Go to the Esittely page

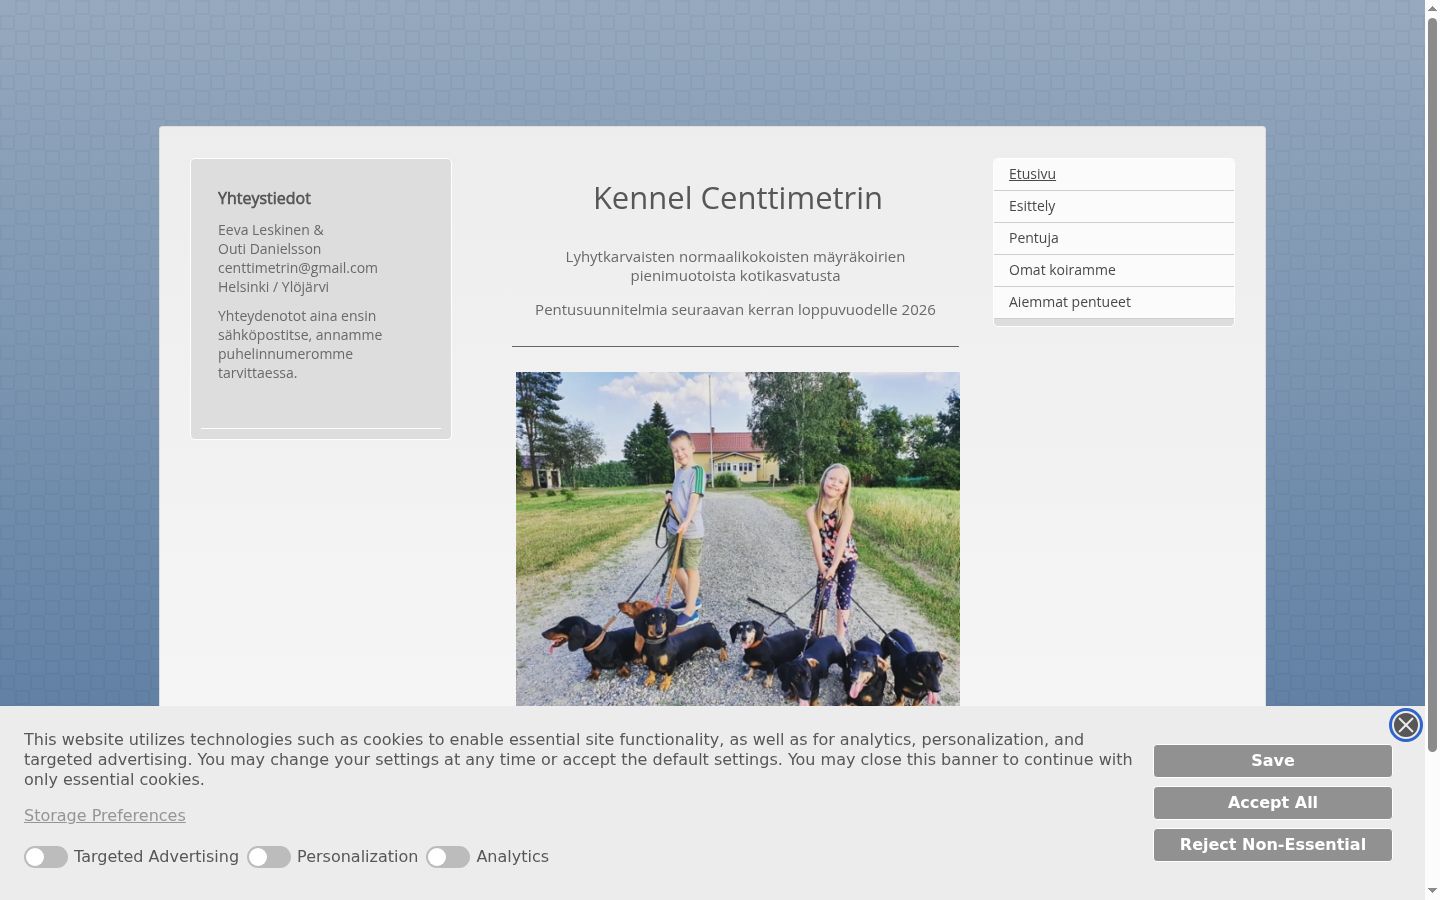[1114, 206]
